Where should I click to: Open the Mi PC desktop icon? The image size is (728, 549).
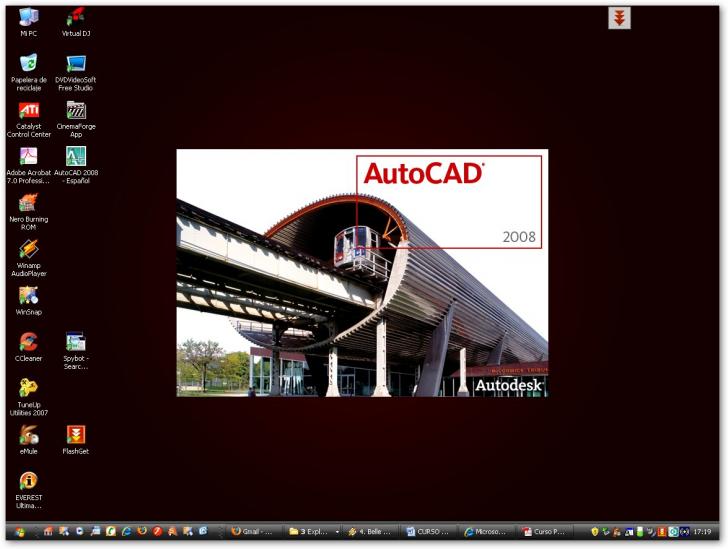tap(28, 22)
